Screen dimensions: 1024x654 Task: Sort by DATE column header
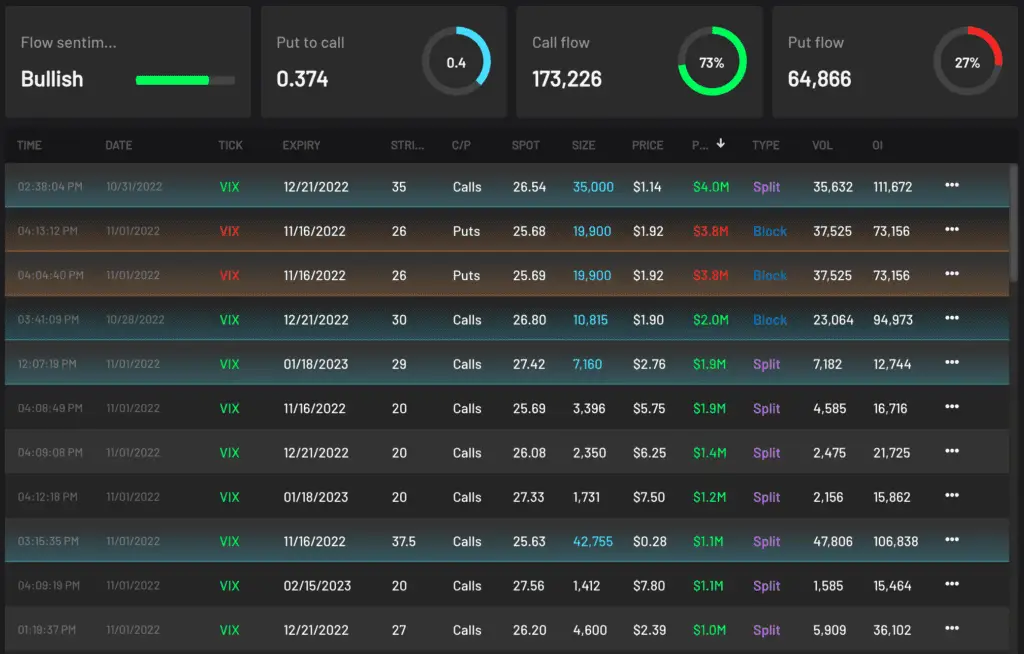[x=118, y=145]
